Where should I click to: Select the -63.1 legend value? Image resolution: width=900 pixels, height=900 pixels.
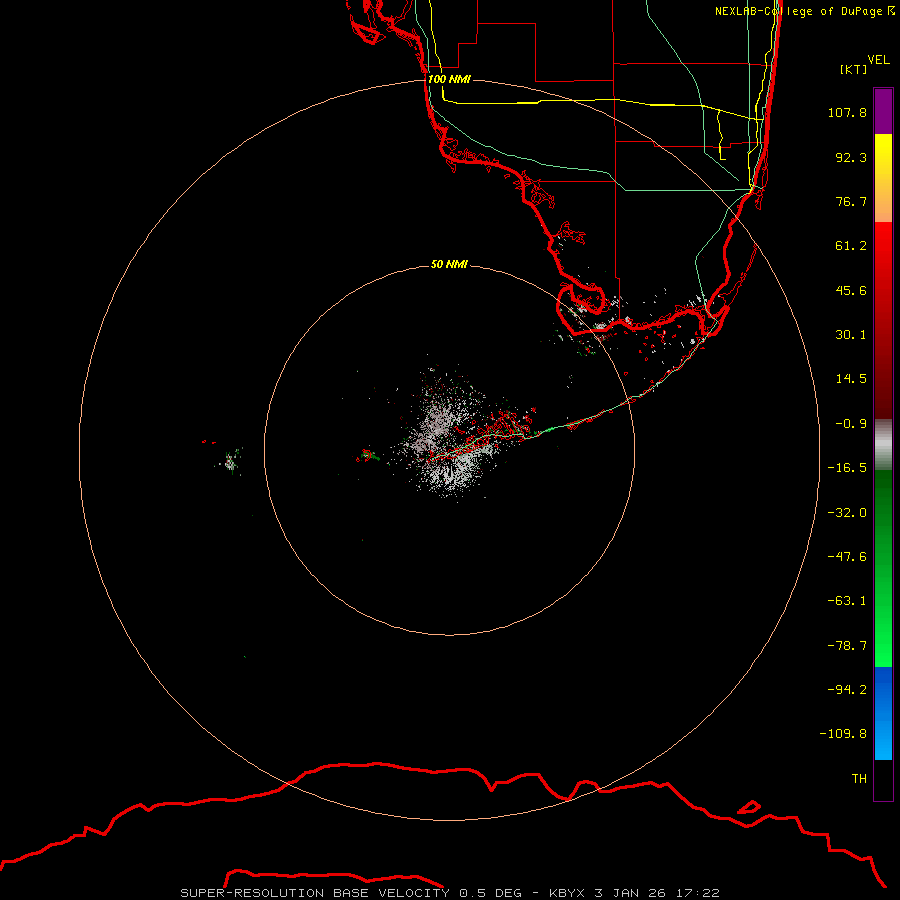click(847, 601)
